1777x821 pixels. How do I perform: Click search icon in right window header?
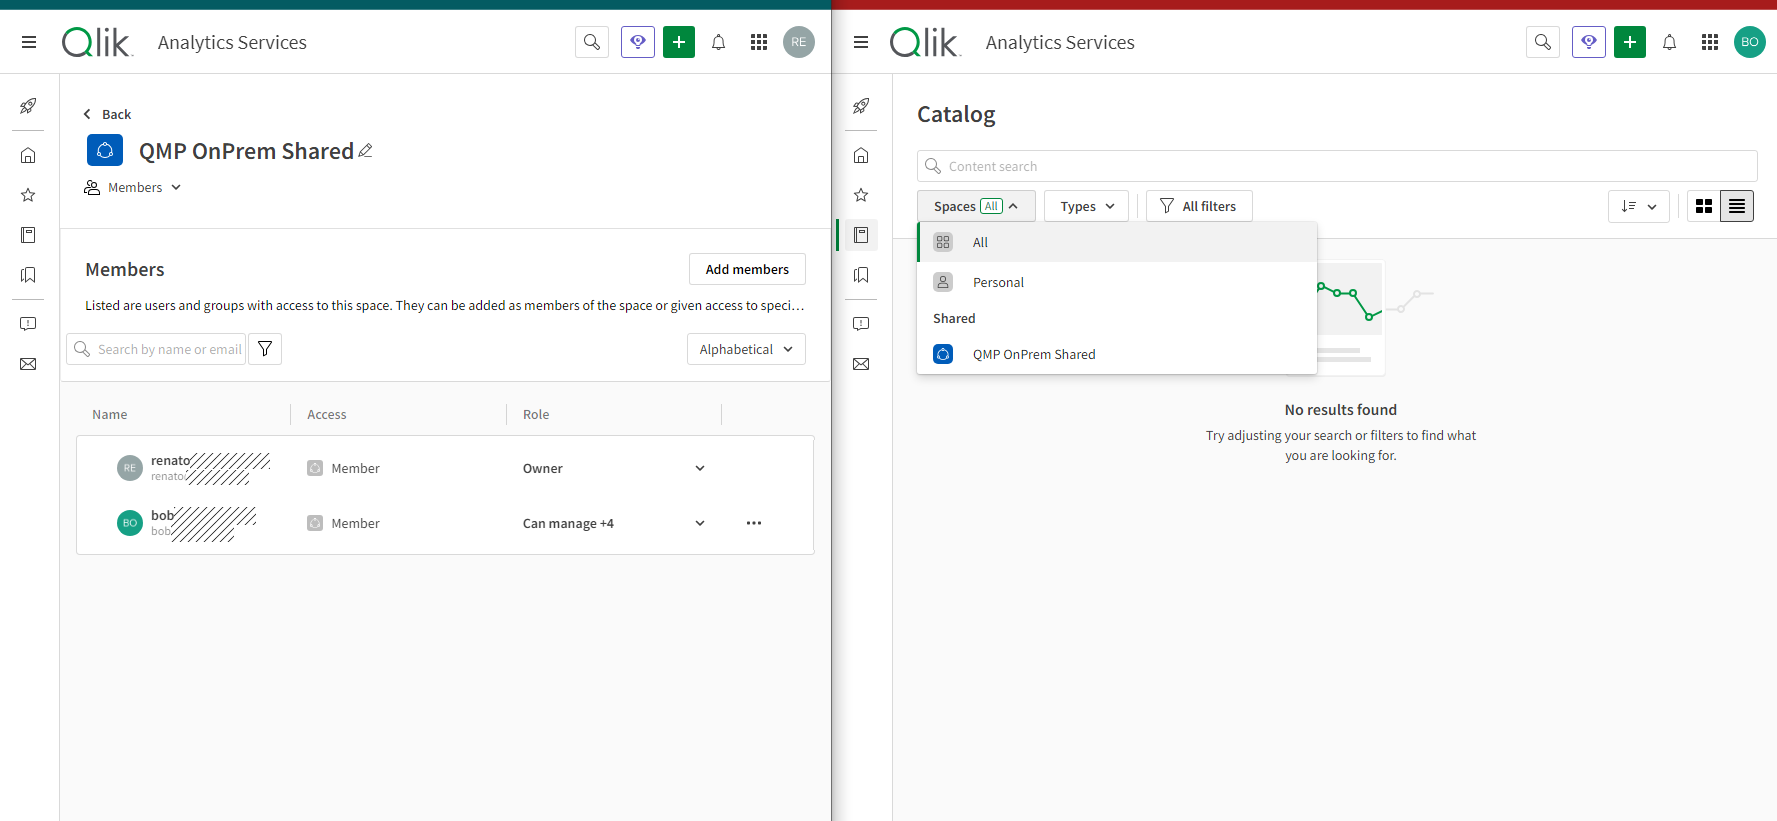click(1543, 42)
